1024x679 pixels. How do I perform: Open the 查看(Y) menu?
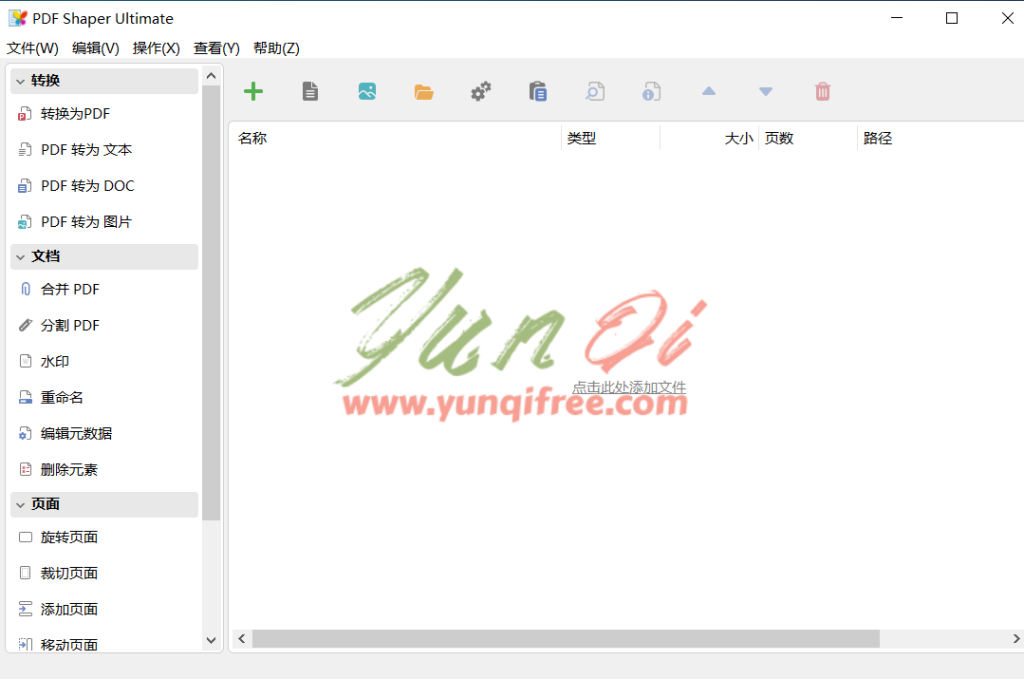point(217,48)
